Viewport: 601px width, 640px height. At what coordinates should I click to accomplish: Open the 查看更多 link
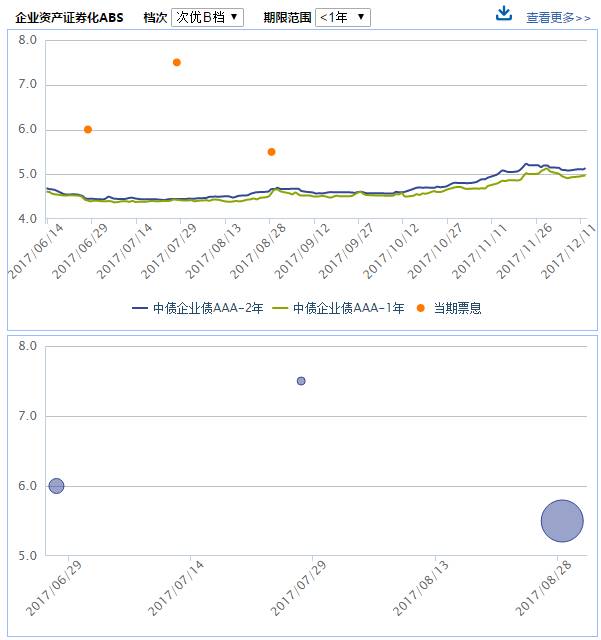pyautogui.click(x=558, y=17)
